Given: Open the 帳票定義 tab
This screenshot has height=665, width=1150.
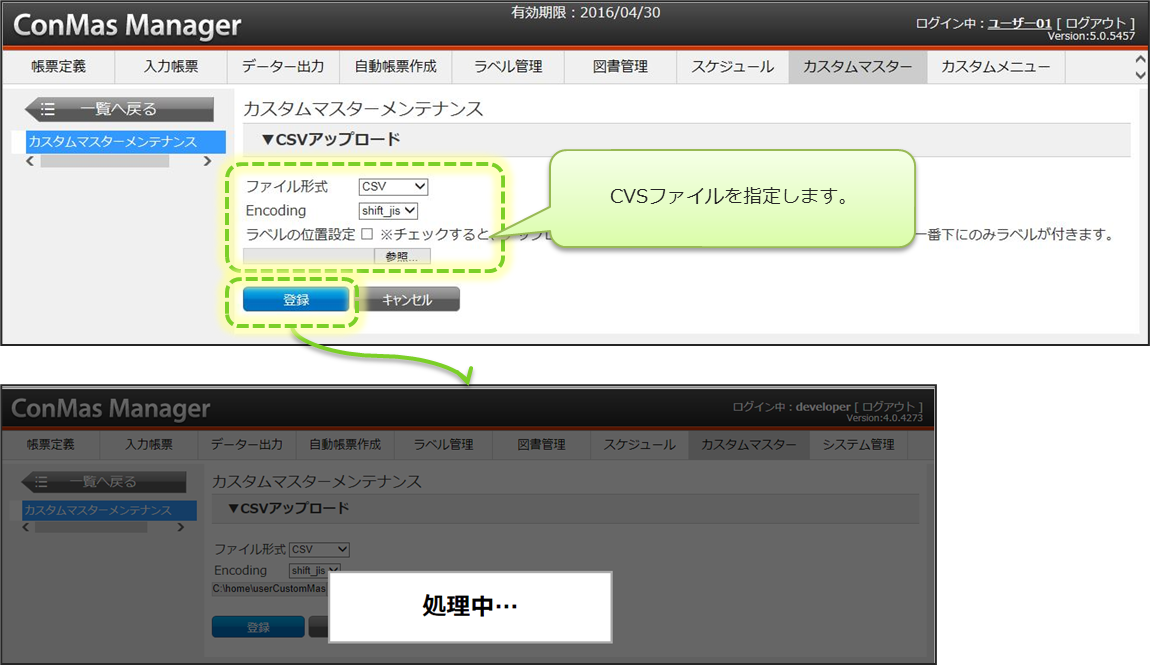Looking at the screenshot, I should click(58, 67).
